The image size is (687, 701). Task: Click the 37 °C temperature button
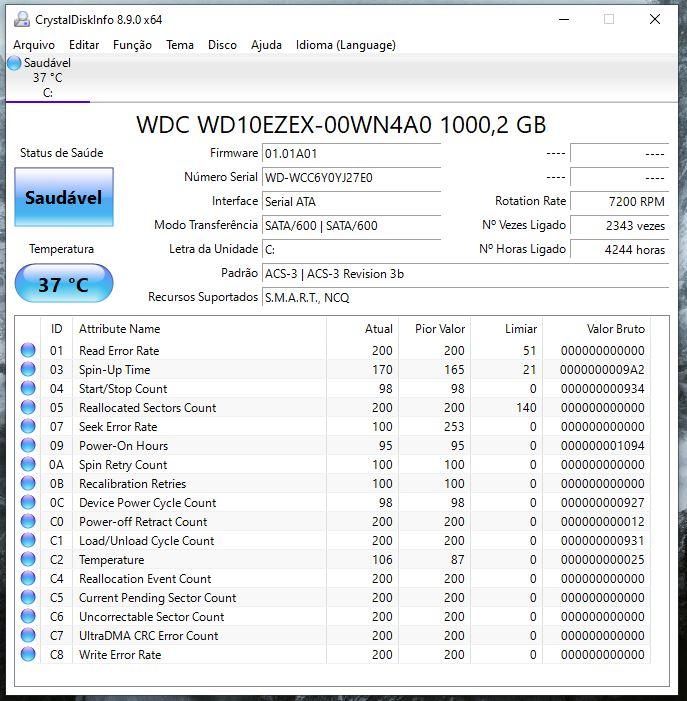tap(64, 283)
